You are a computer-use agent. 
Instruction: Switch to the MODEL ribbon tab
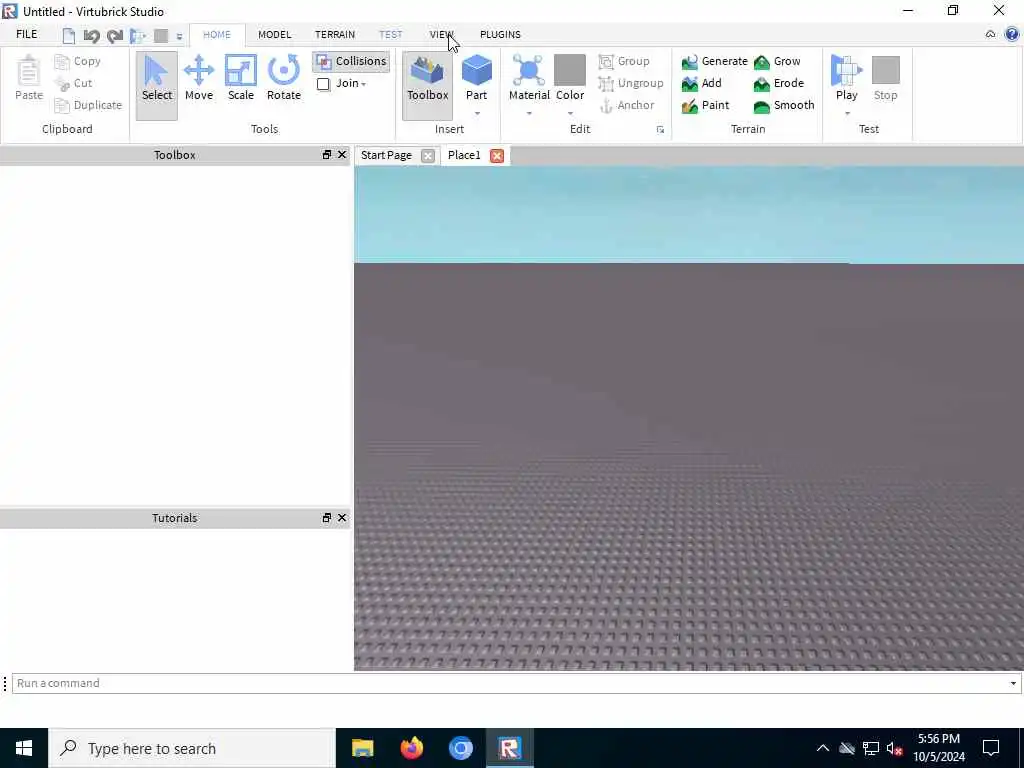(x=274, y=35)
